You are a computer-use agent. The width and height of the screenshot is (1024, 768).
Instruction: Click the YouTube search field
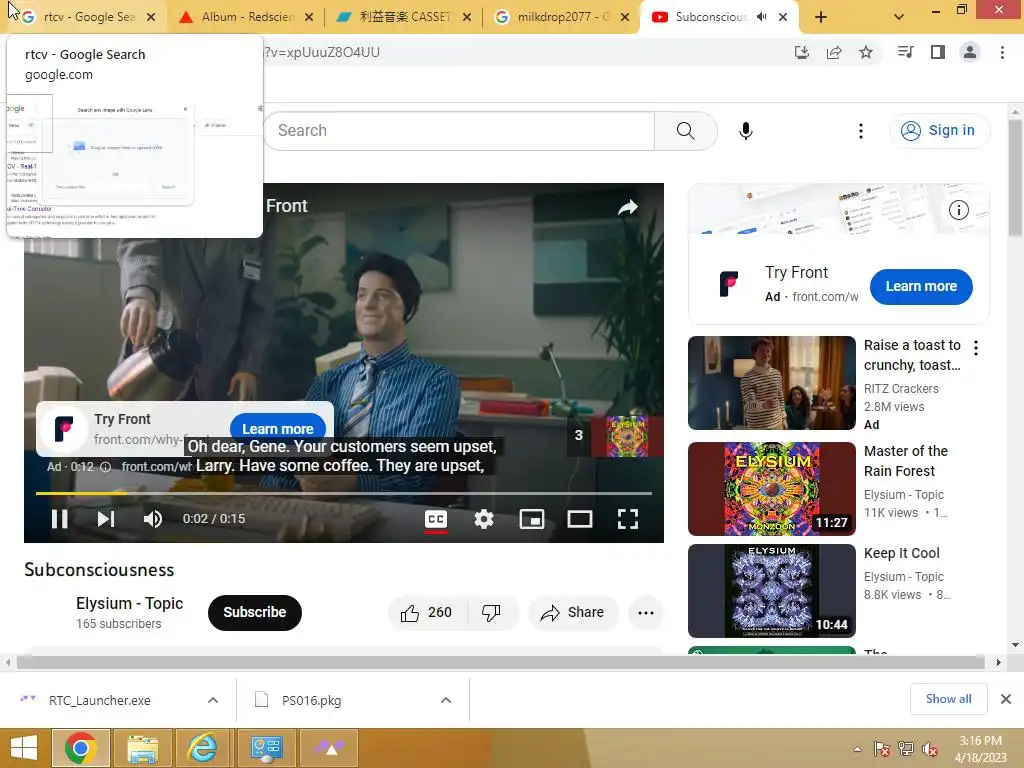[x=459, y=131]
